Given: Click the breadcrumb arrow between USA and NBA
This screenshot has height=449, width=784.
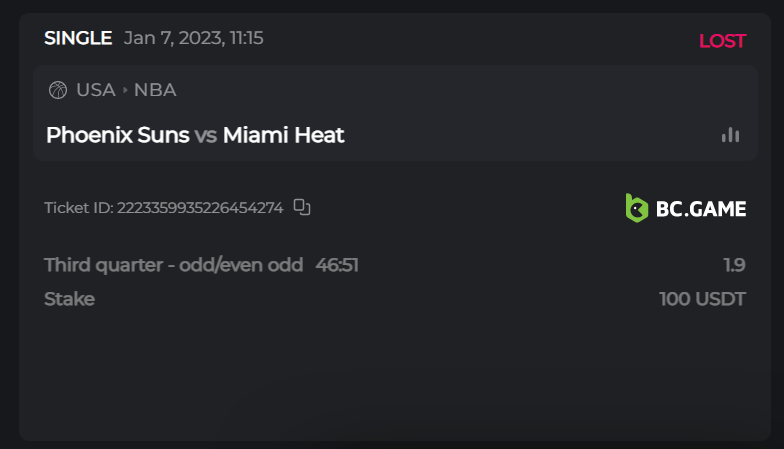Looking at the screenshot, I should click(125, 90).
